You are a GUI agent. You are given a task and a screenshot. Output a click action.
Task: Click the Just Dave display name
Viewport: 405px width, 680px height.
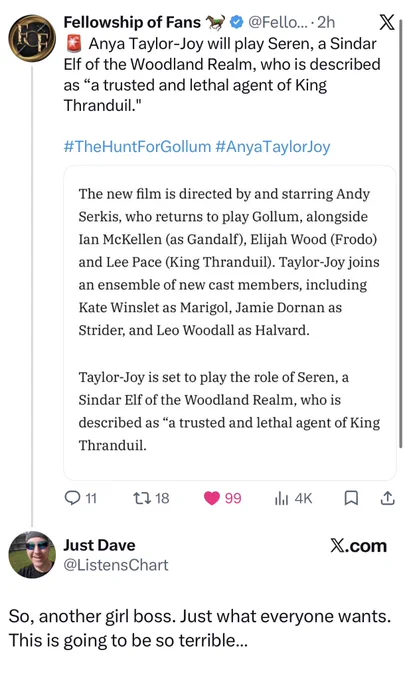(99, 545)
